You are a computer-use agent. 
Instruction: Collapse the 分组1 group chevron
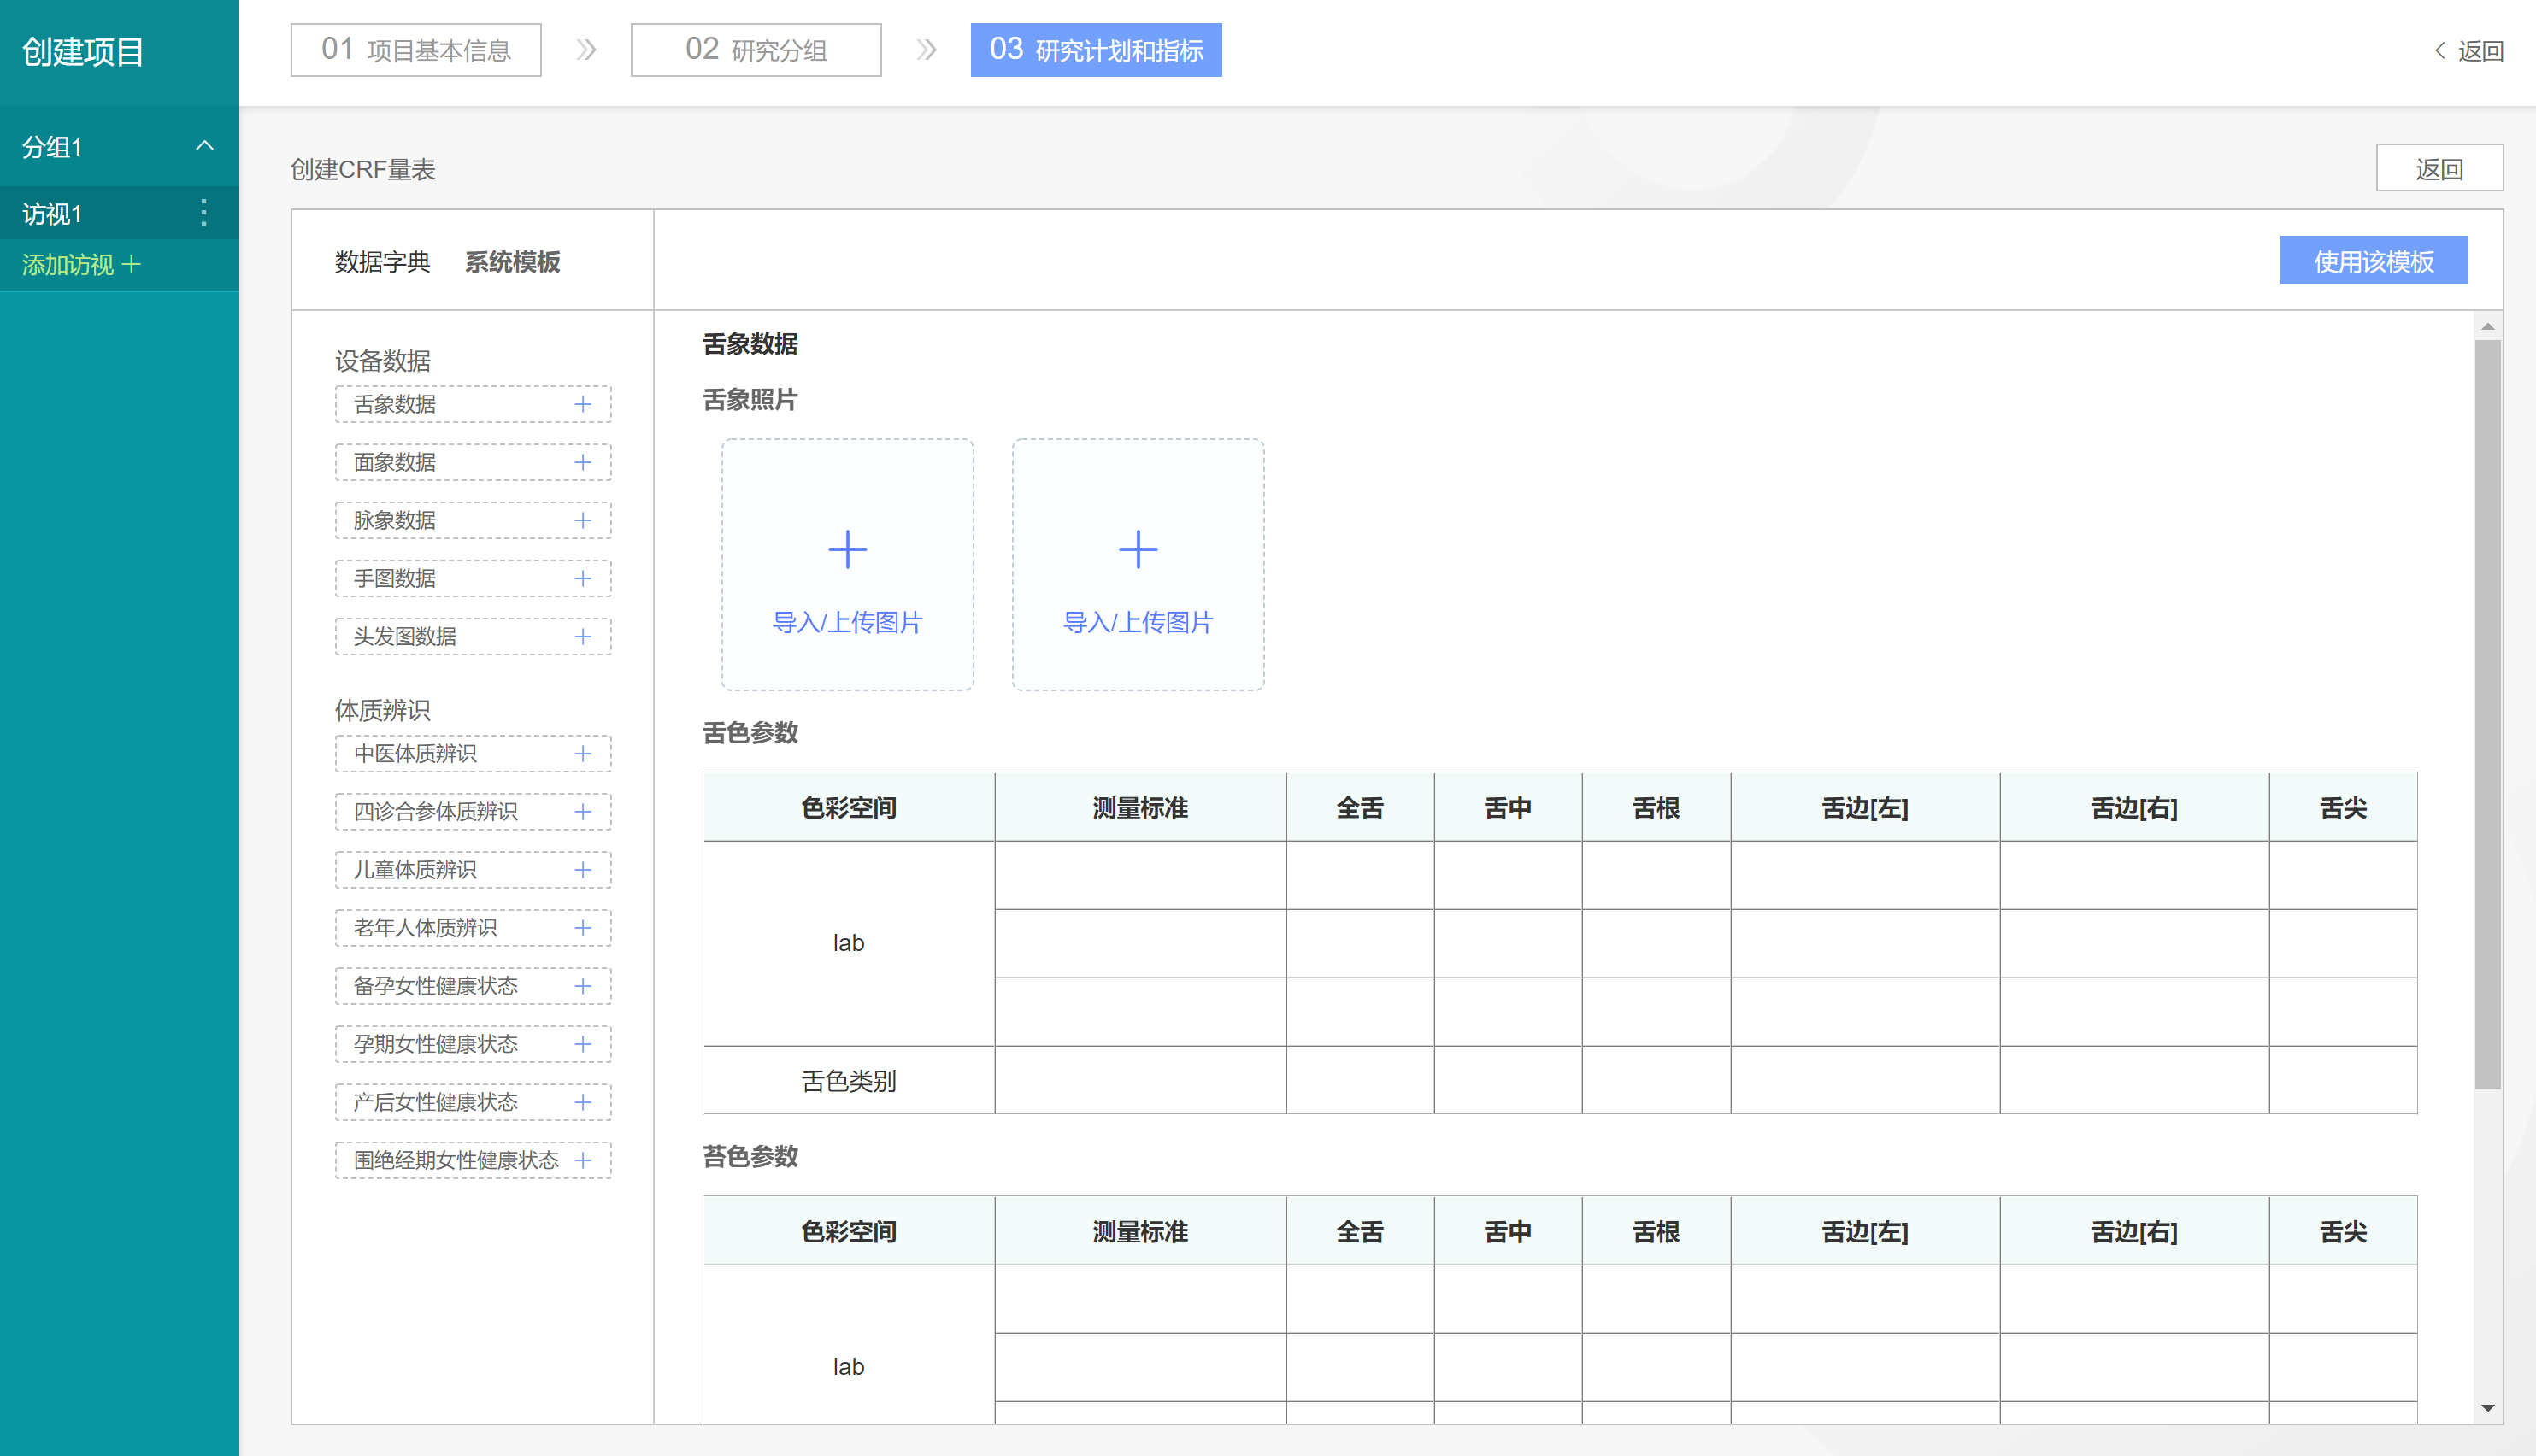(205, 146)
